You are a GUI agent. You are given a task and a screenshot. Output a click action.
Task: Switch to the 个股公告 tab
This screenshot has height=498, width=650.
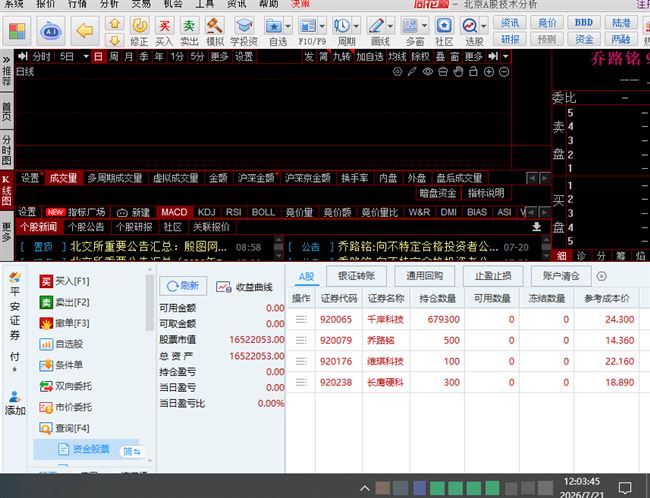86,227
